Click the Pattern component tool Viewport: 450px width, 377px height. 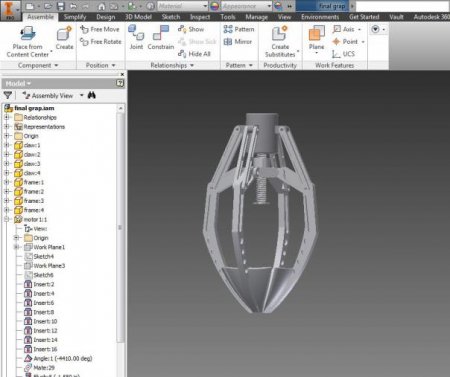pyautogui.click(x=239, y=29)
